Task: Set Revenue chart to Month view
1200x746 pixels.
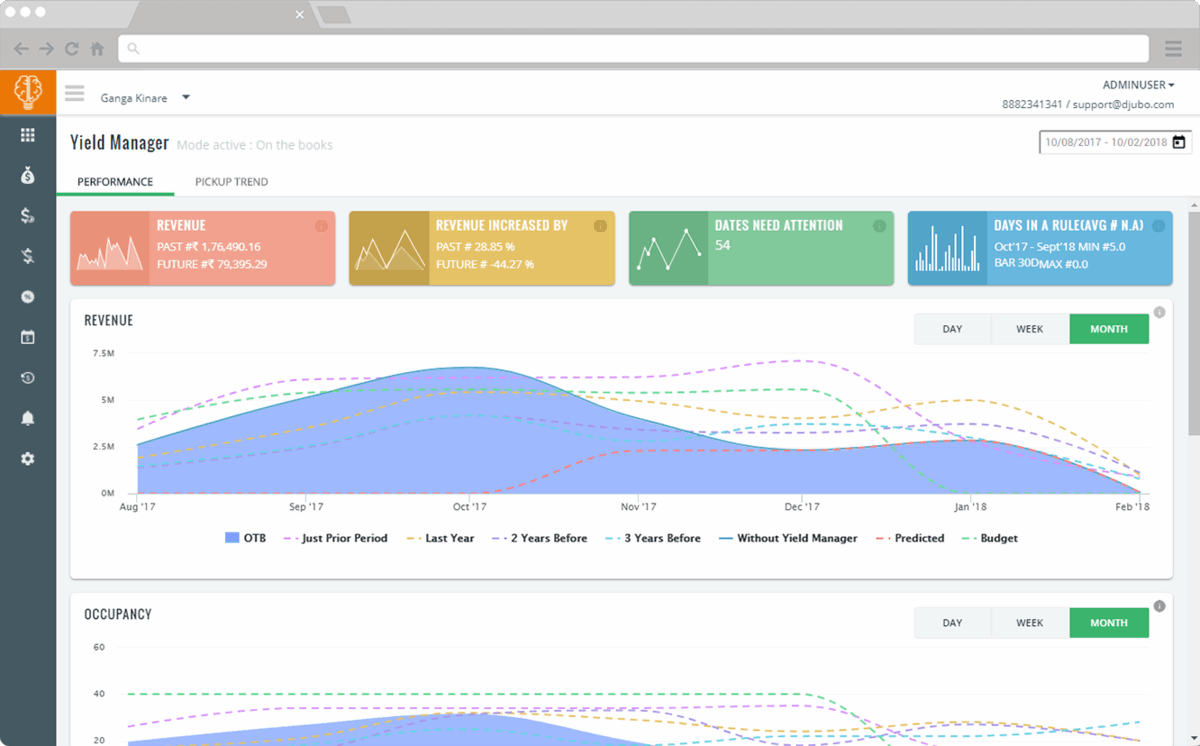Action: pyautogui.click(x=1109, y=329)
